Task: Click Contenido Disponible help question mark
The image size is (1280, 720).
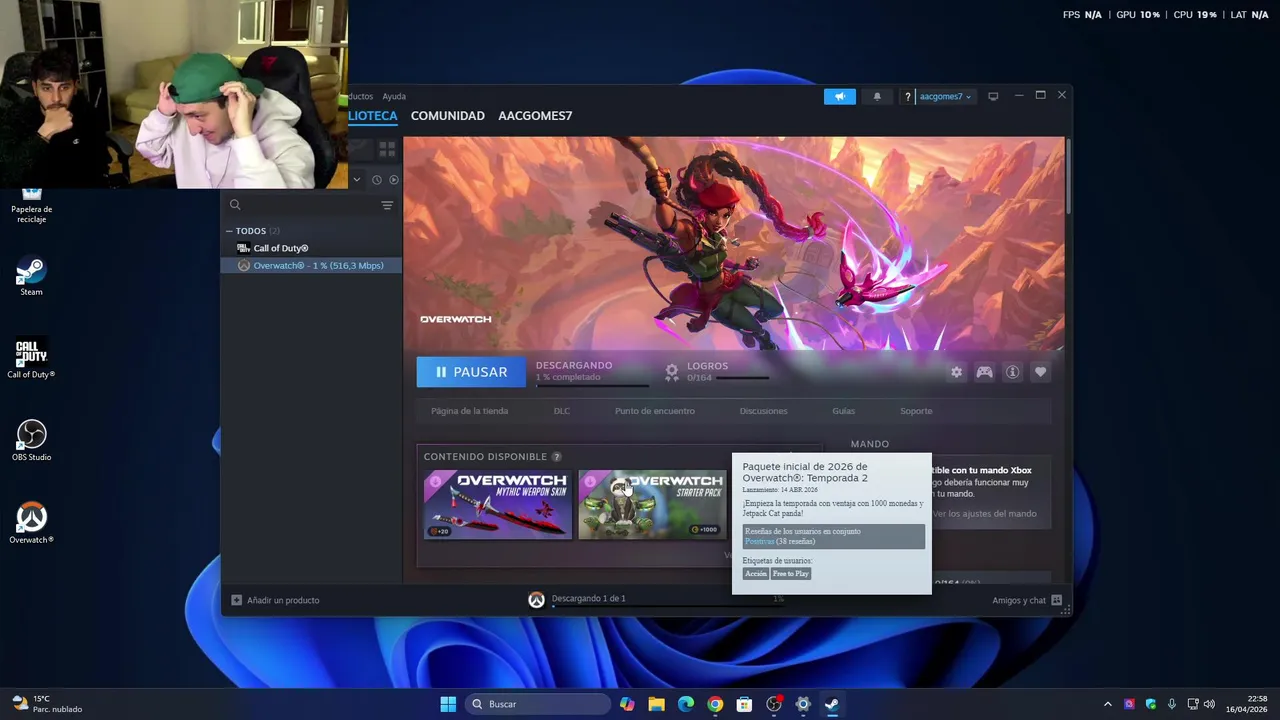Action: click(557, 457)
